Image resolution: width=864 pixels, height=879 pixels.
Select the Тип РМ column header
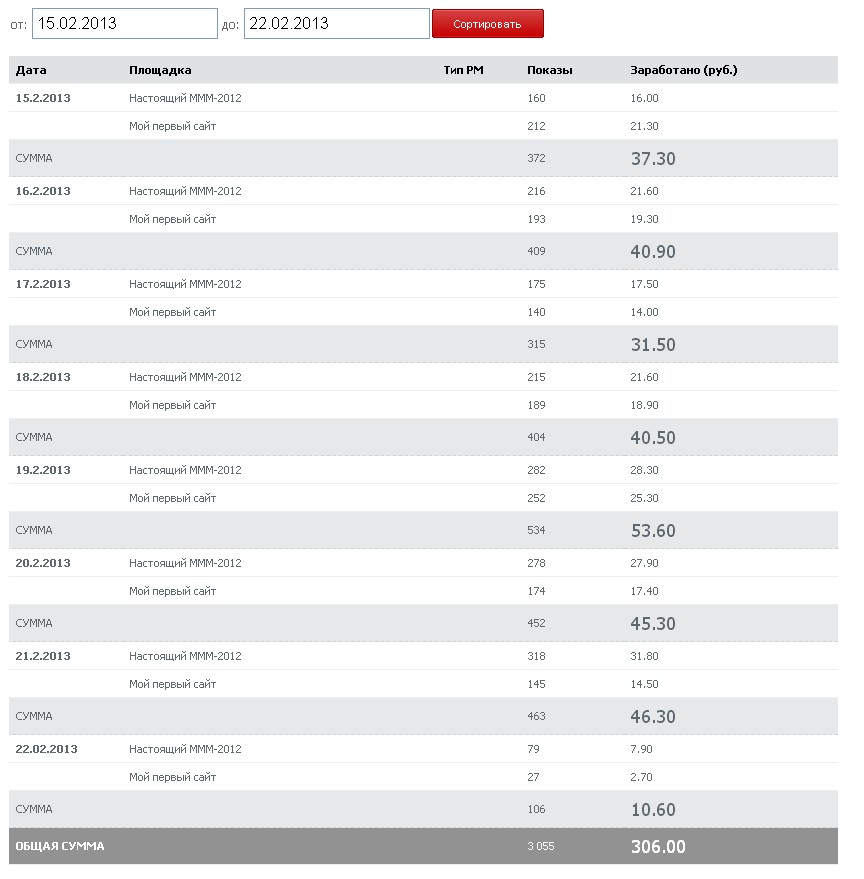click(464, 70)
